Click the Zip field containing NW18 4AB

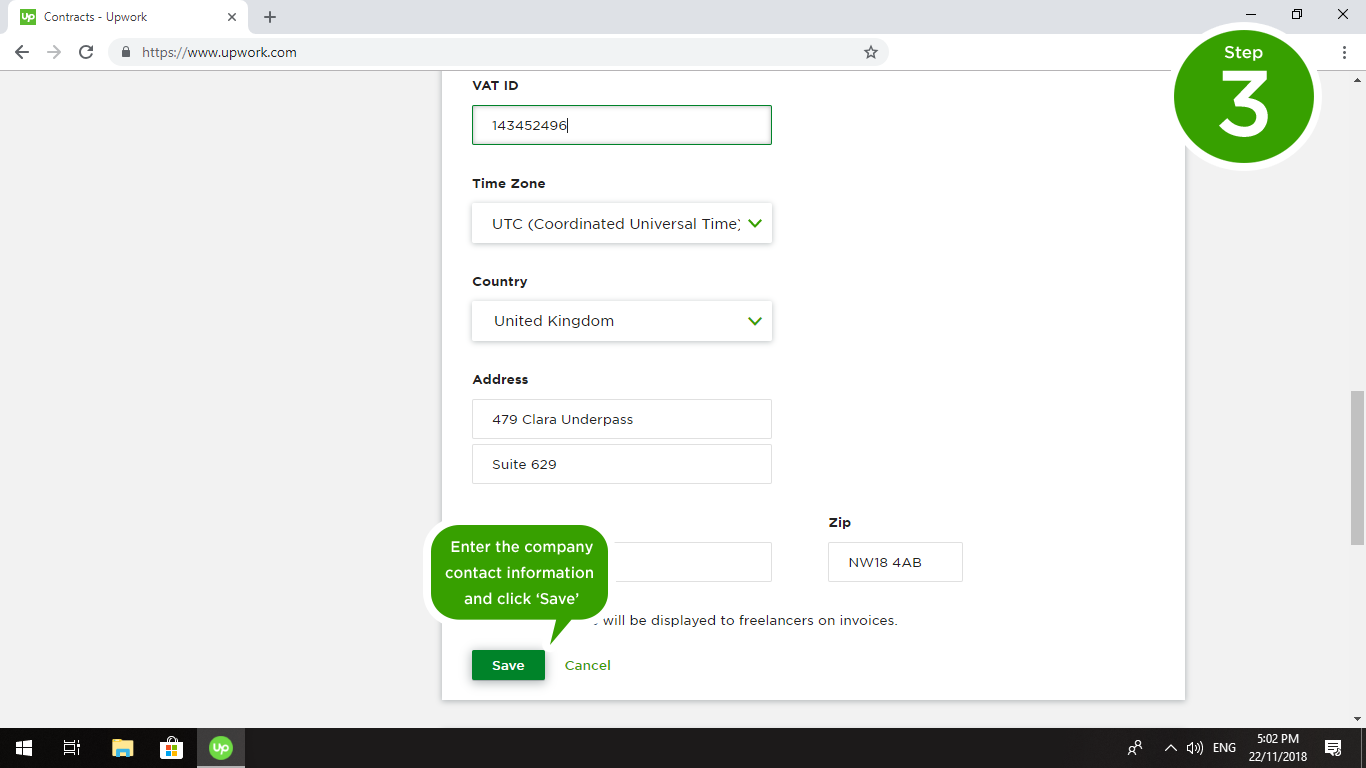(x=895, y=562)
